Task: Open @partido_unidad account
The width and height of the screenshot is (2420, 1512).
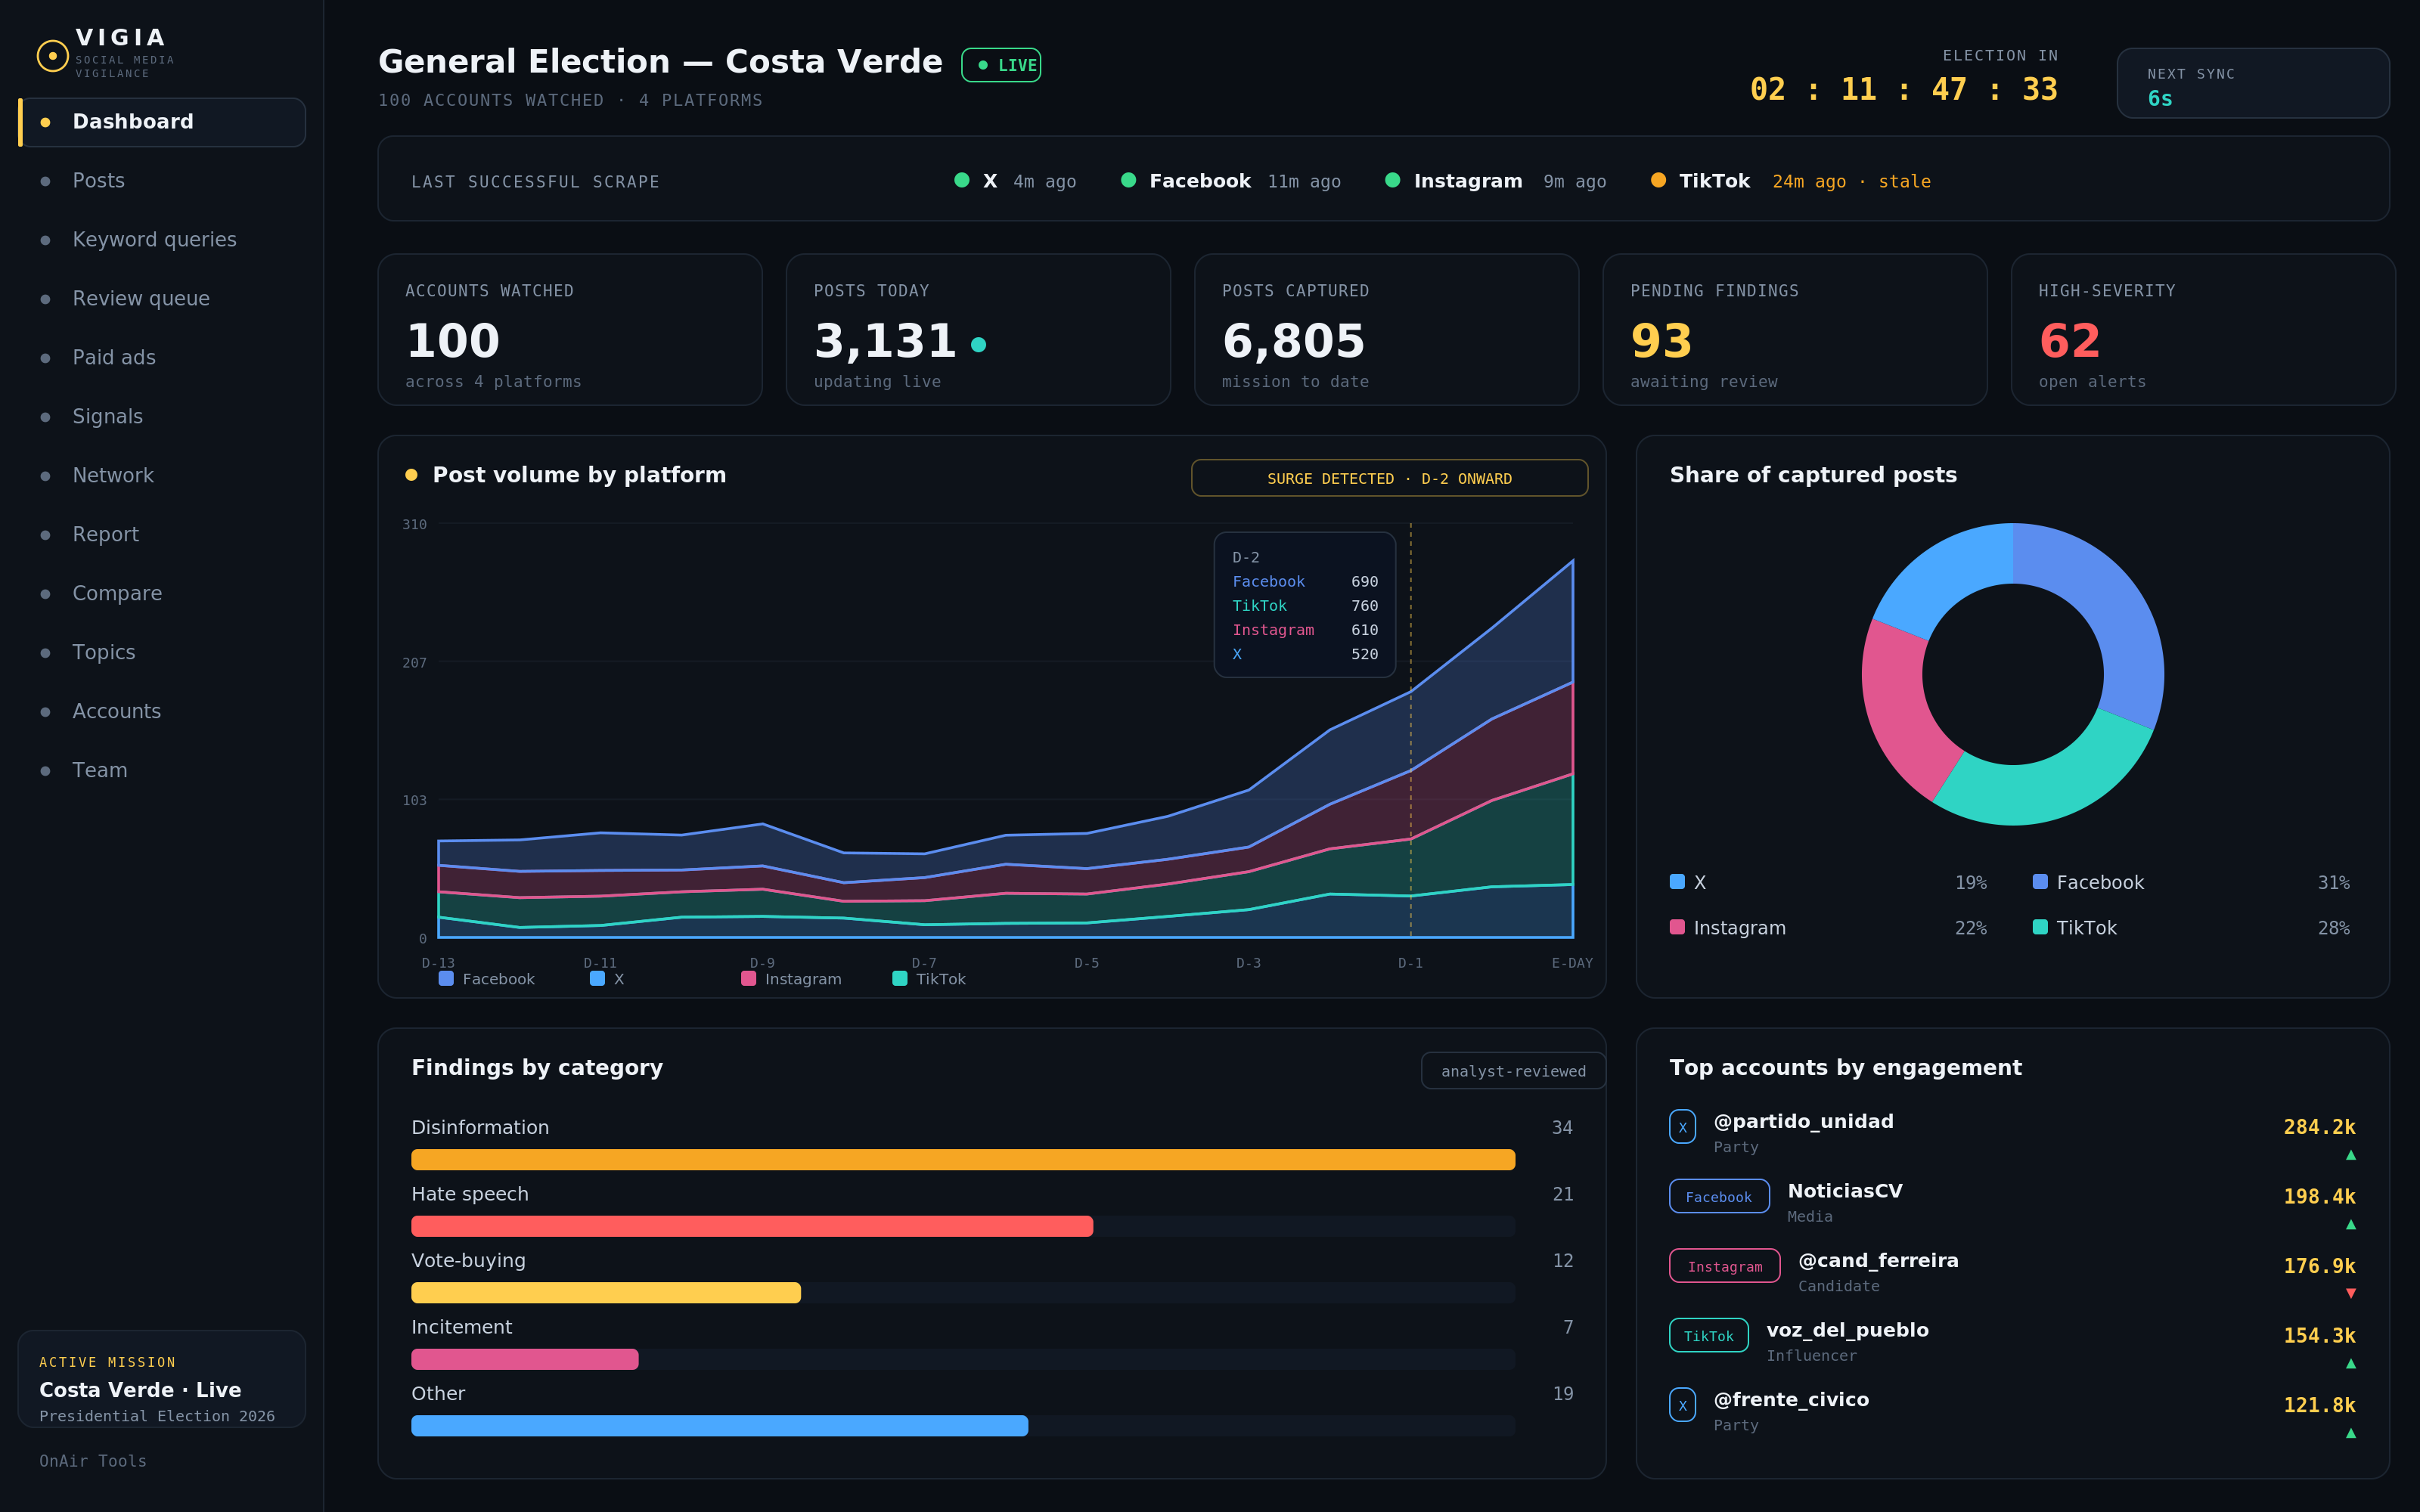Action: pyautogui.click(x=1803, y=1121)
